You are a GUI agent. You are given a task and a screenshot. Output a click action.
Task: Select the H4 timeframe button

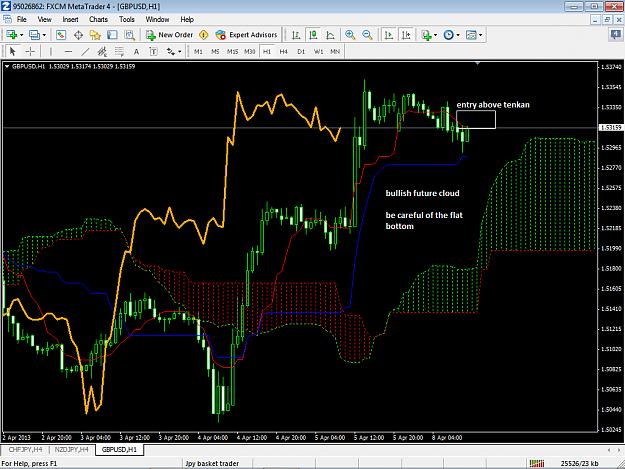pos(283,51)
